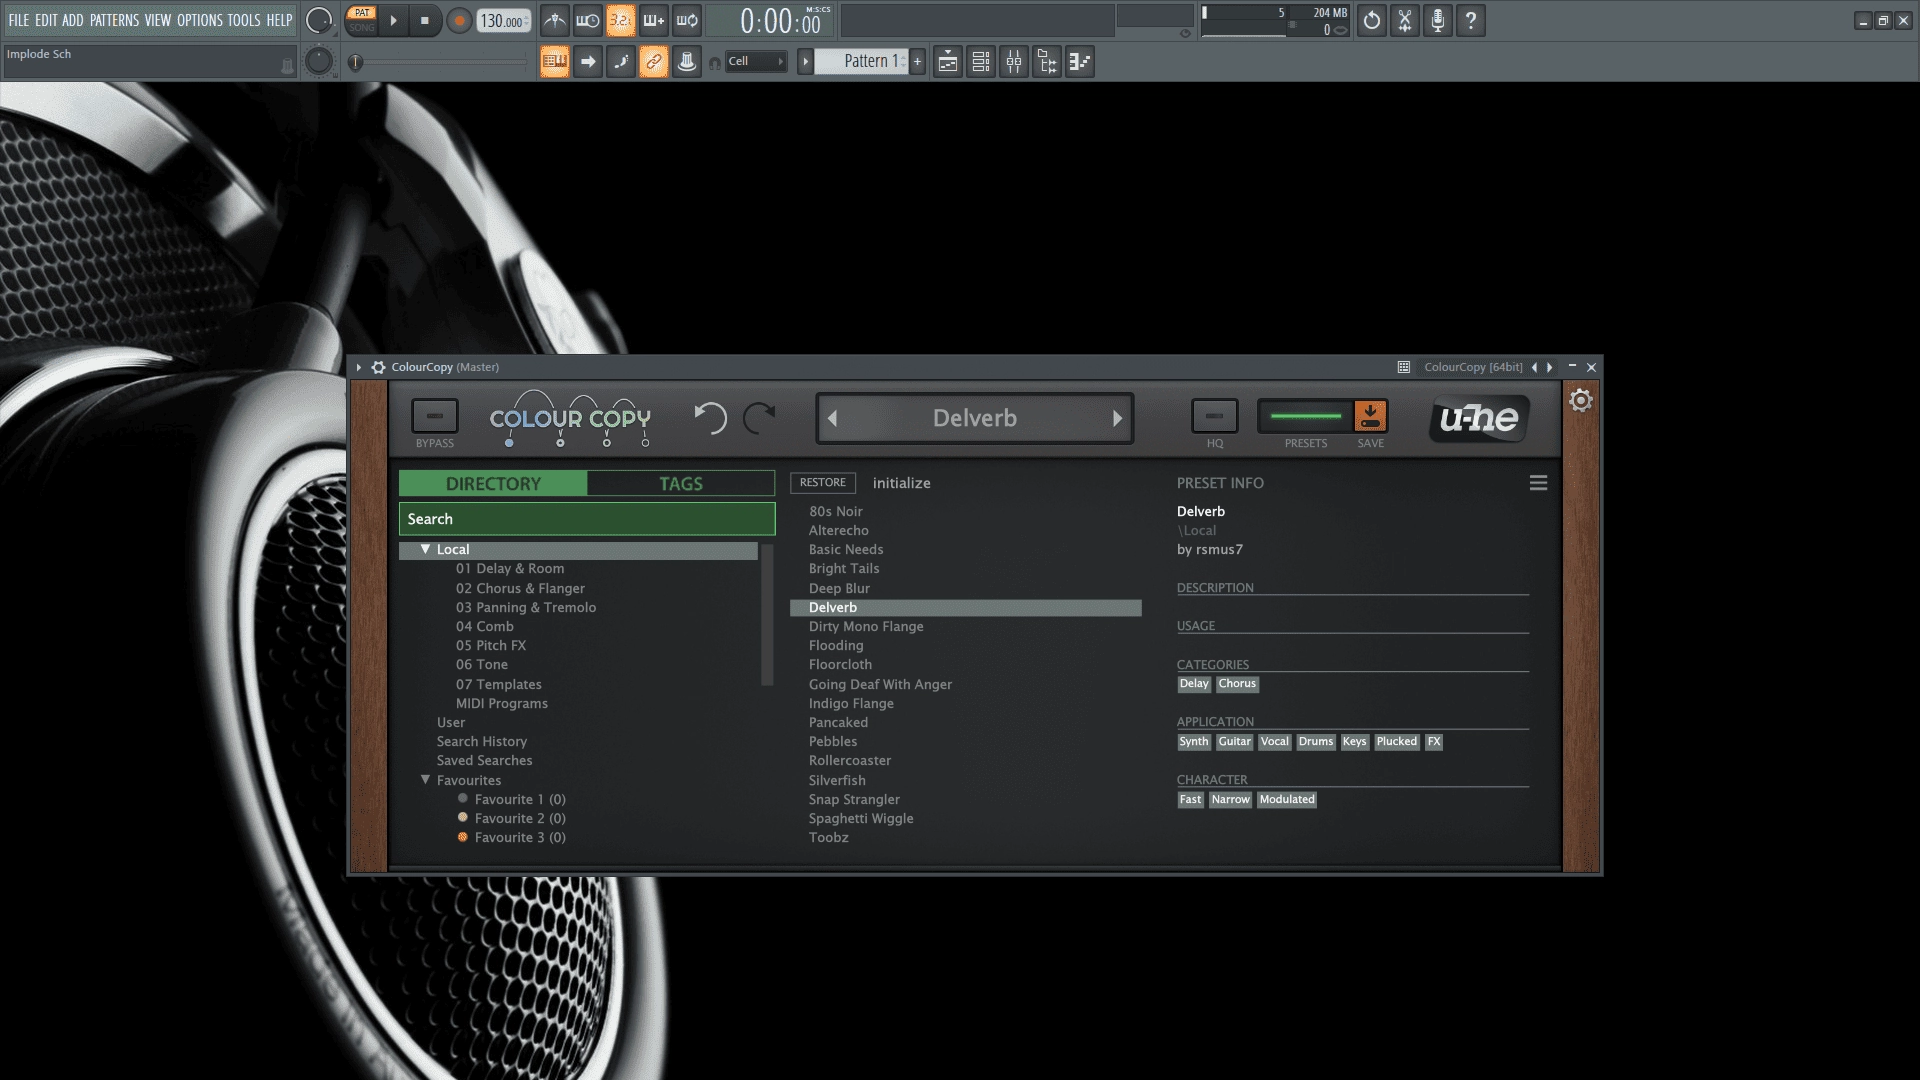Open the FILE menu
The height and width of the screenshot is (1080, 1920).
tap(18, 20)
